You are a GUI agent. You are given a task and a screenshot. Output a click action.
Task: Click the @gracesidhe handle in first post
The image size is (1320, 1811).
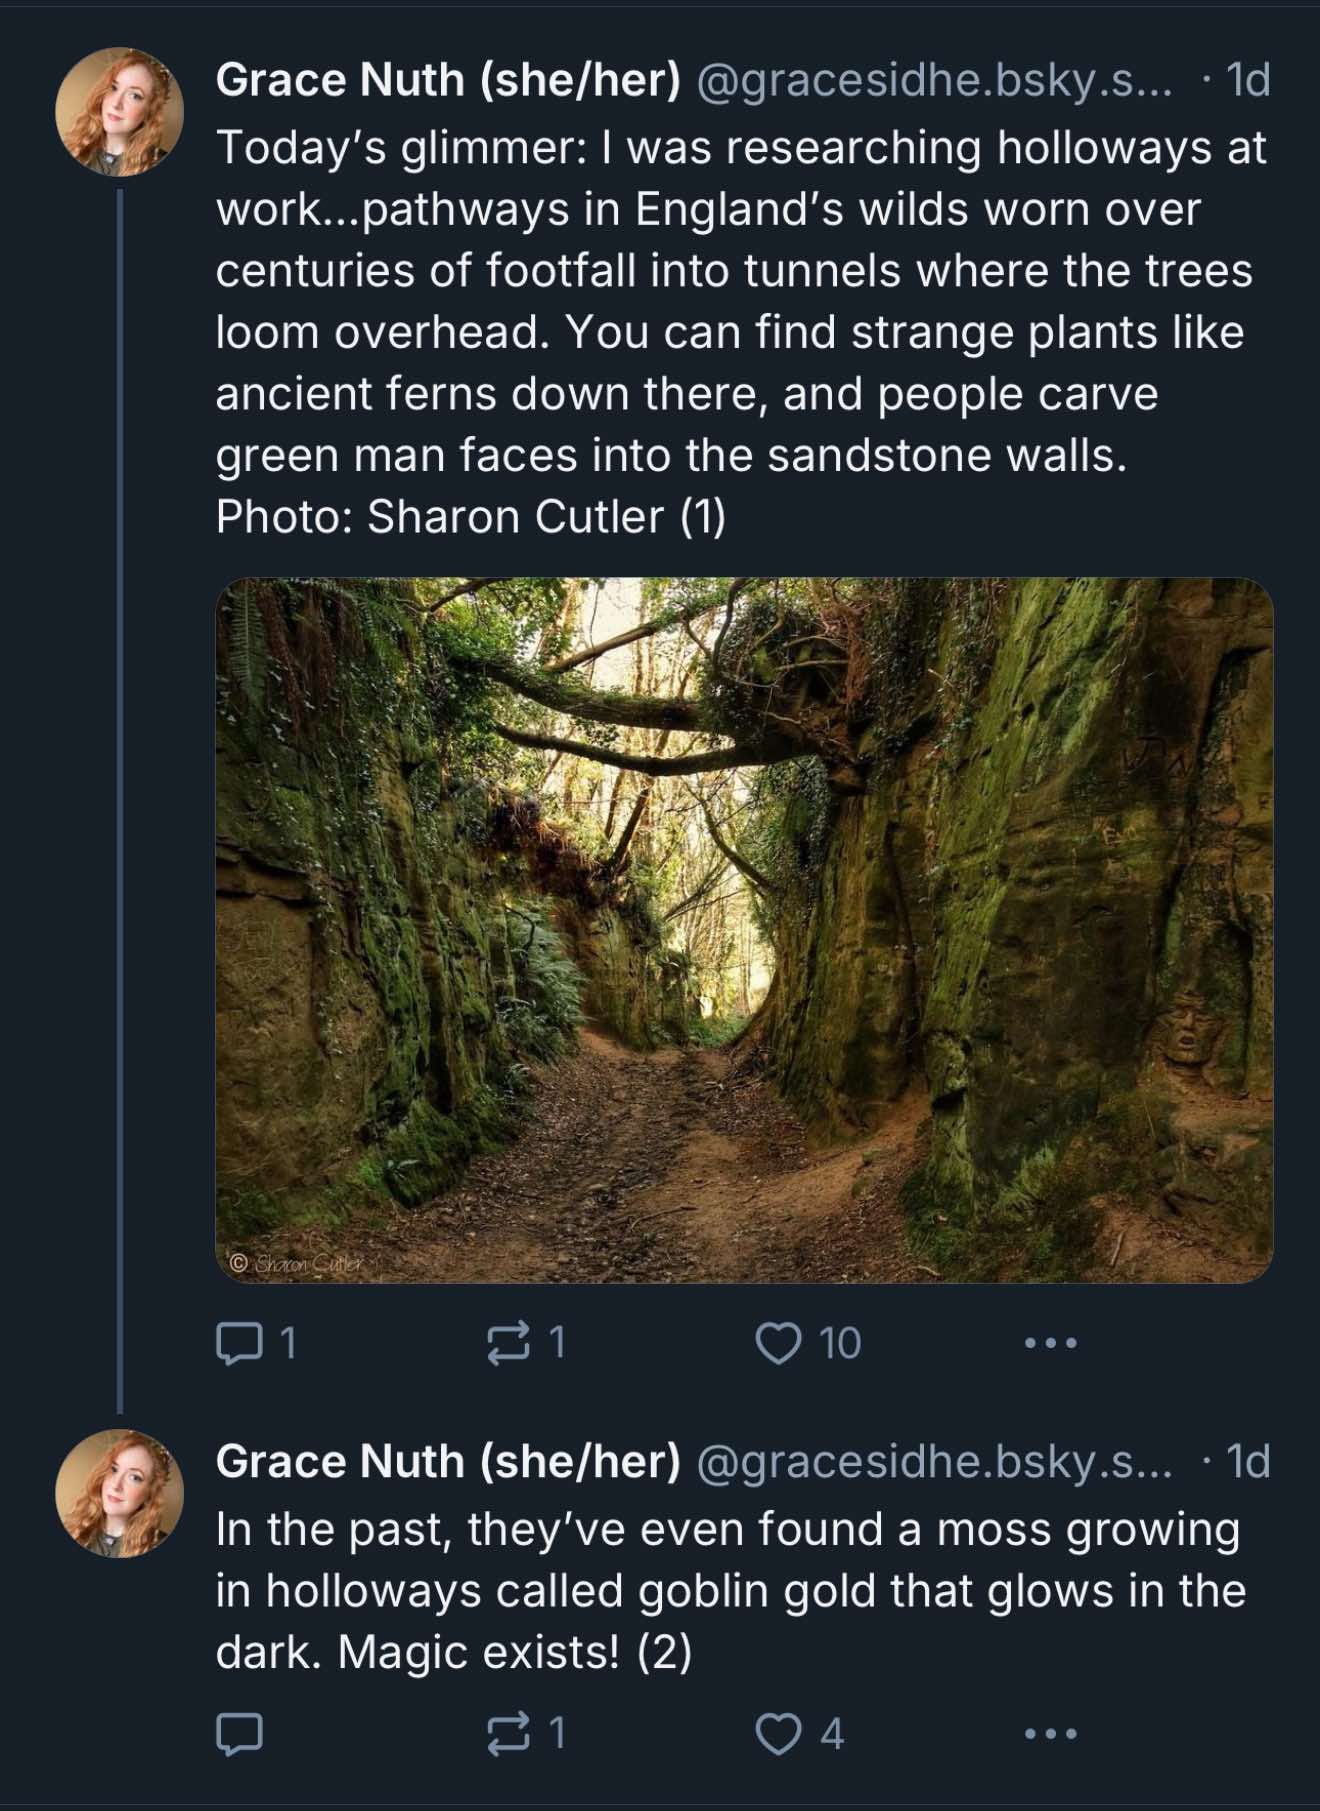click(x=930, y=80)
